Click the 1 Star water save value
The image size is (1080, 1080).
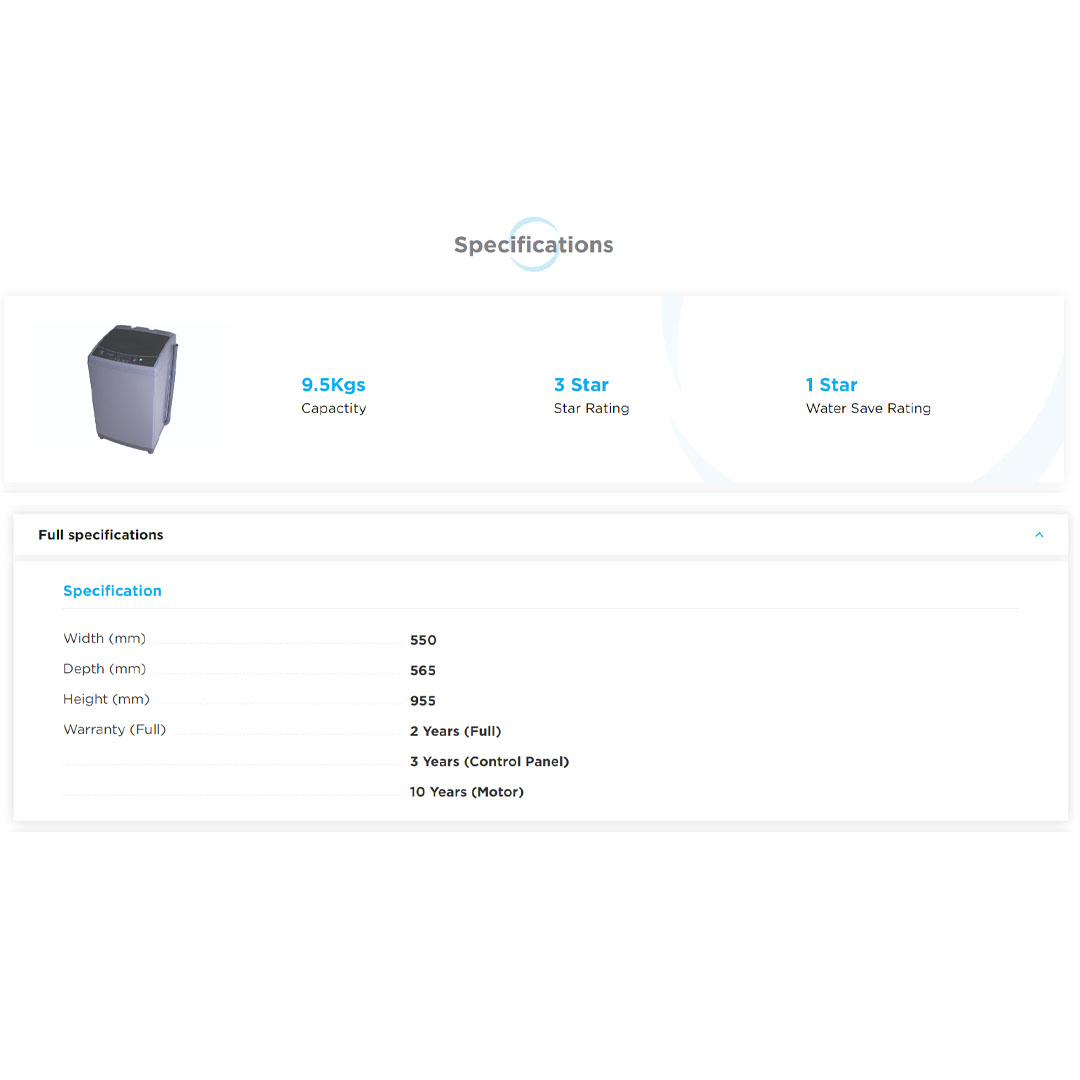[x=831, y=385]
